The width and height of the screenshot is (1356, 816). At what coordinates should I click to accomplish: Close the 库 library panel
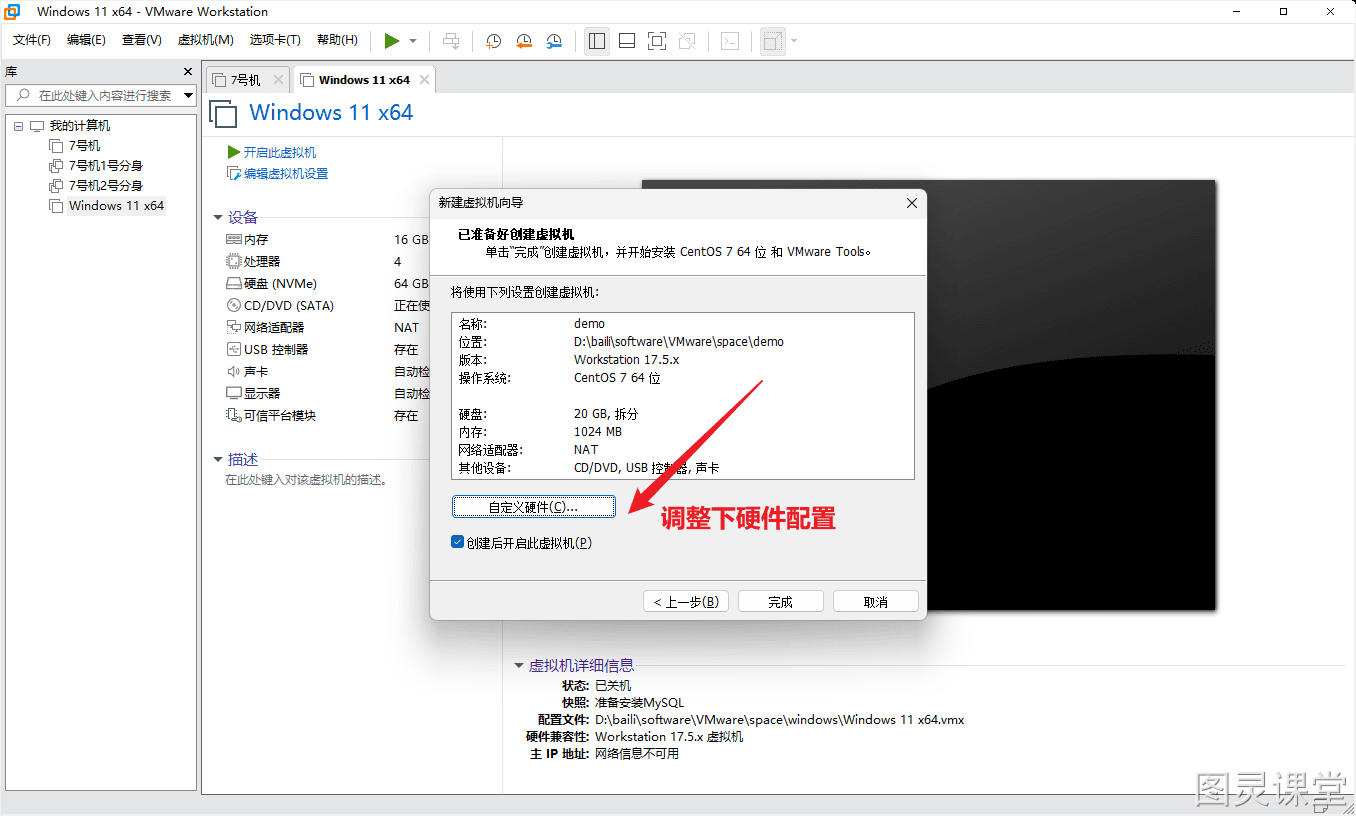click(187, 72)
